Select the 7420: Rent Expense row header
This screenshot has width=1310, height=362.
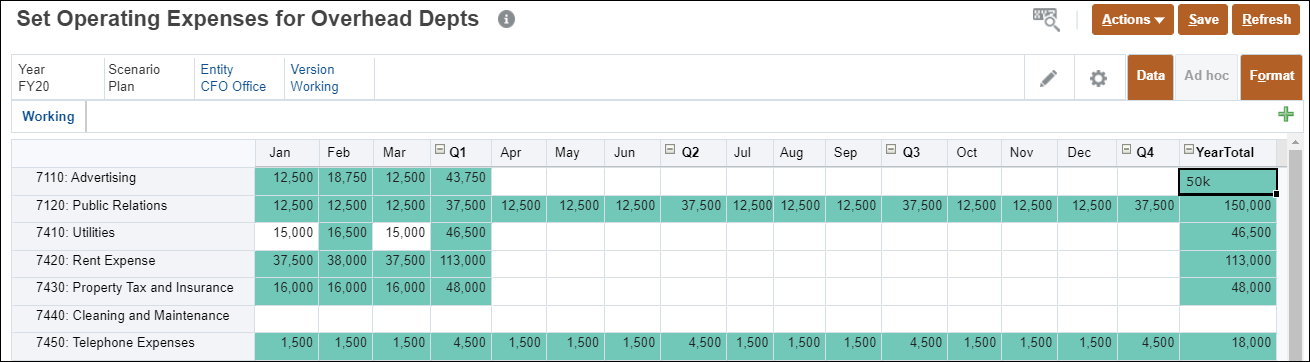pos(133,263)
